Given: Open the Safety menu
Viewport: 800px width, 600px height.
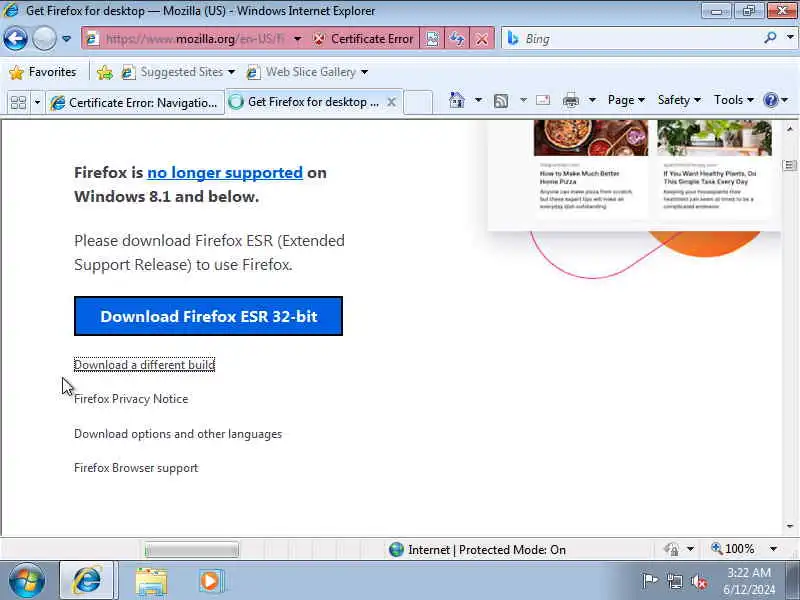Looking at the screenshot, I should pyautogui.click(x=679, y=100).
